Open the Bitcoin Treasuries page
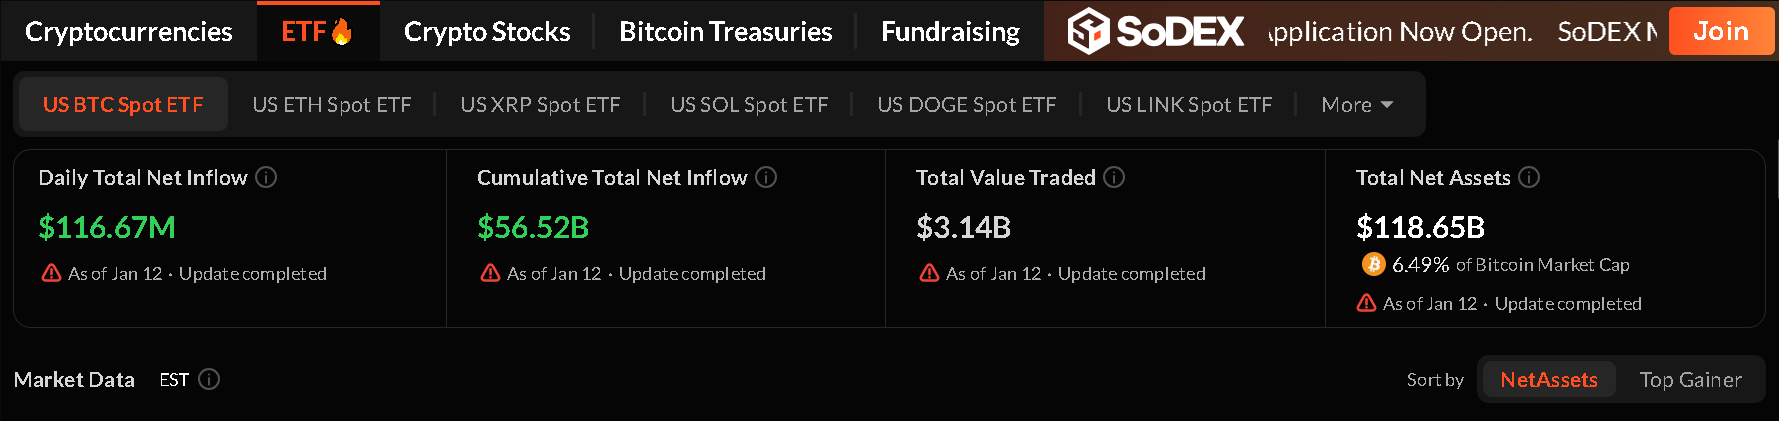 (725, 32)
